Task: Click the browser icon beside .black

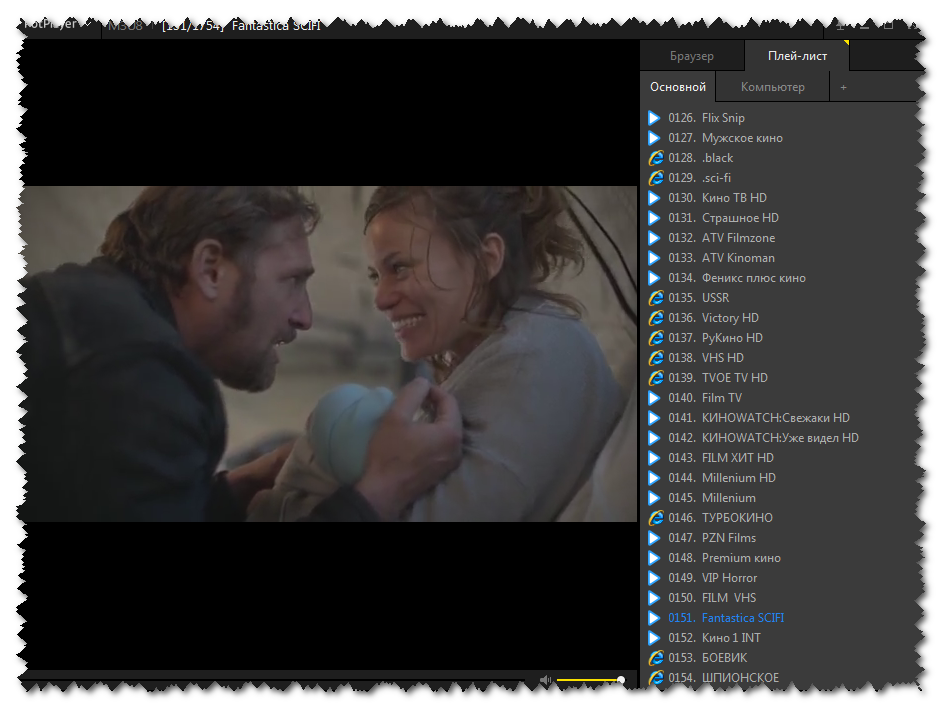Action: [656, 158]
